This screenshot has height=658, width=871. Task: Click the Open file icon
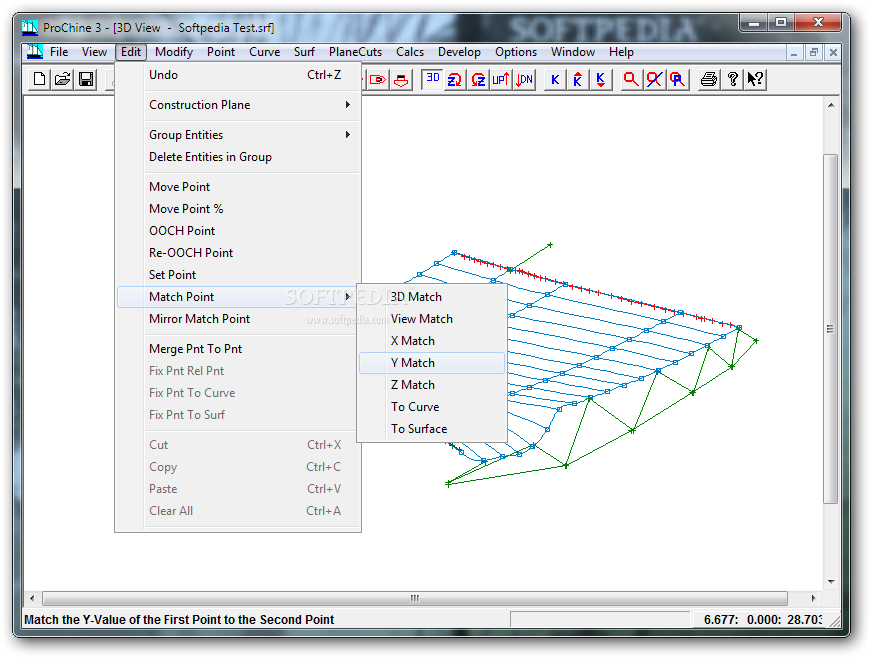(x=63, y=79)
